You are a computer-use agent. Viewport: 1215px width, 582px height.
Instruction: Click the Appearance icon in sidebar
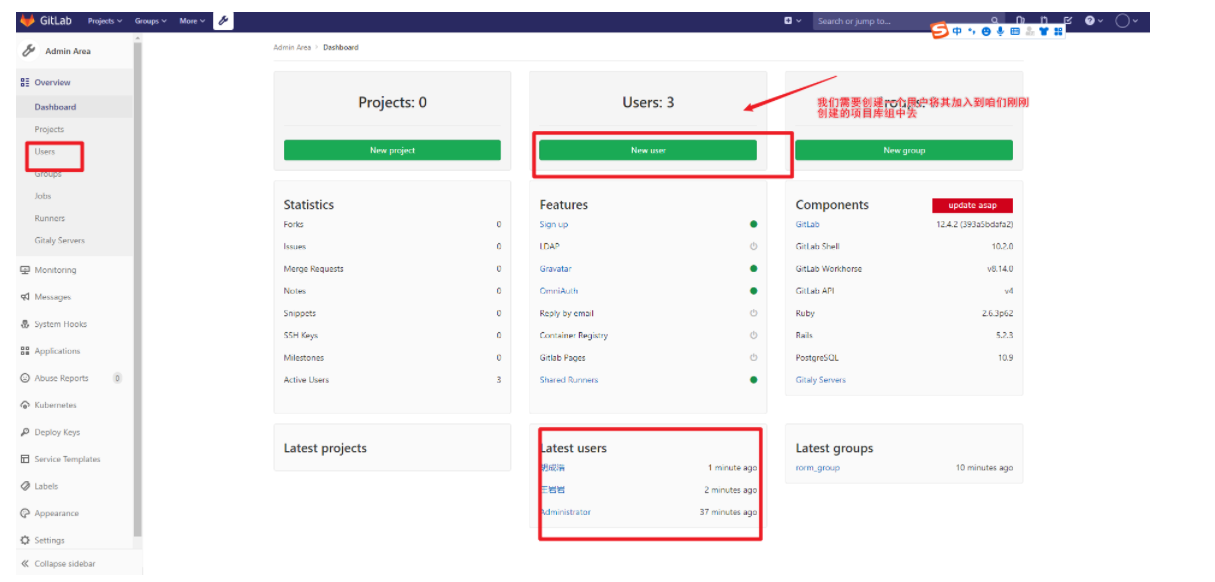25,513
